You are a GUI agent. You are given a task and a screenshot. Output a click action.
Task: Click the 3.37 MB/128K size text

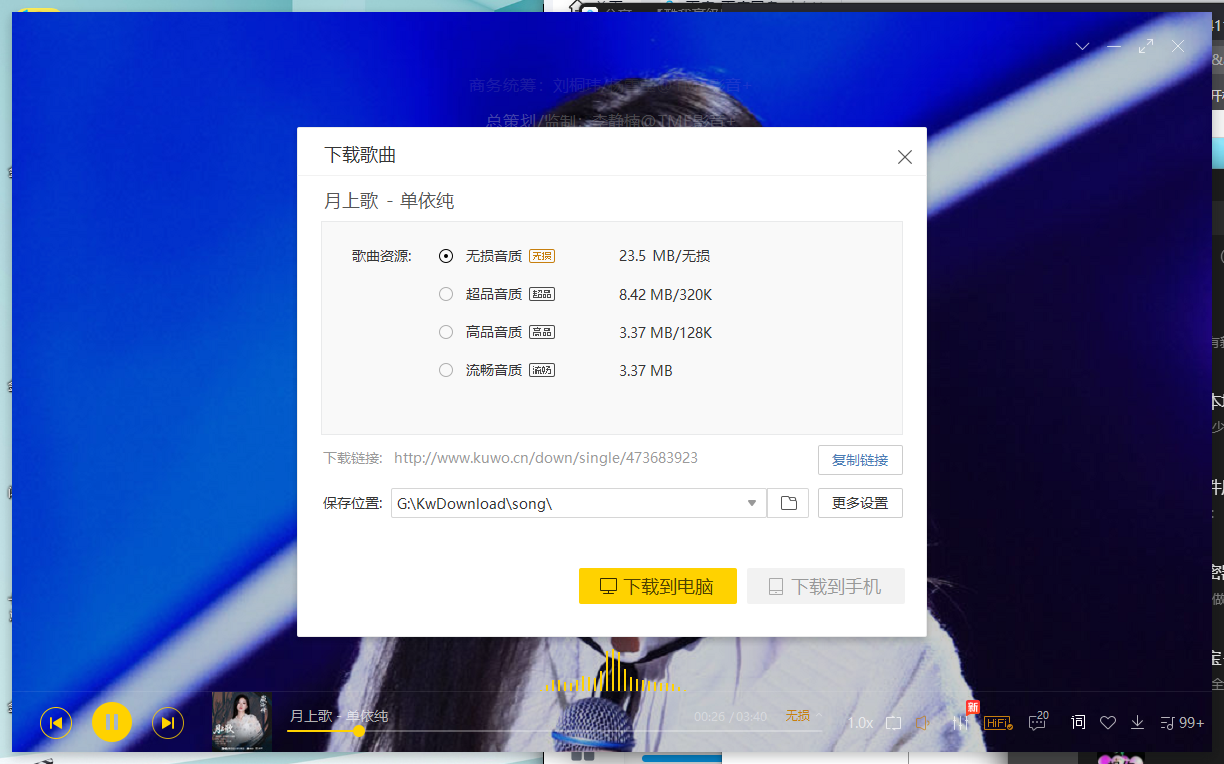[666, 332]
